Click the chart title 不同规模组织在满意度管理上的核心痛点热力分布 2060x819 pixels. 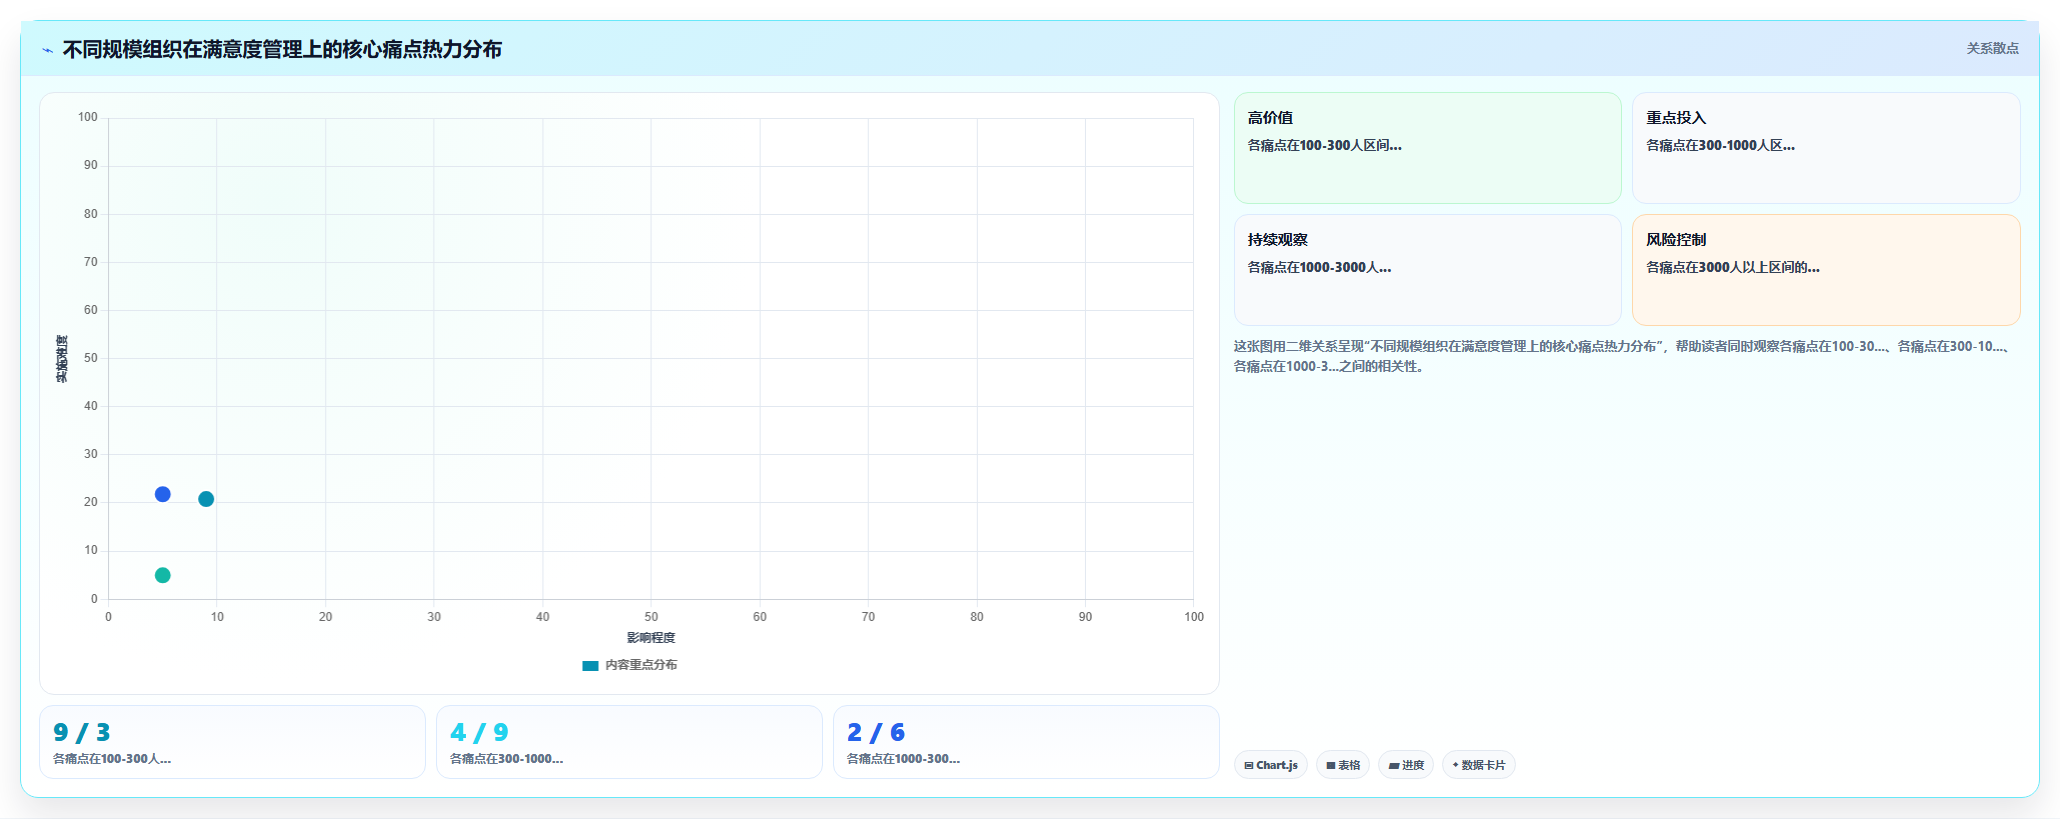pyautogui.click(x=282, y=50)
